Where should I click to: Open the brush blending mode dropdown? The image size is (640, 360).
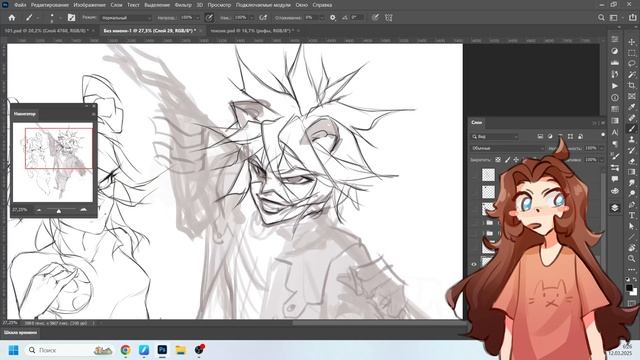(x=126, y=18)
